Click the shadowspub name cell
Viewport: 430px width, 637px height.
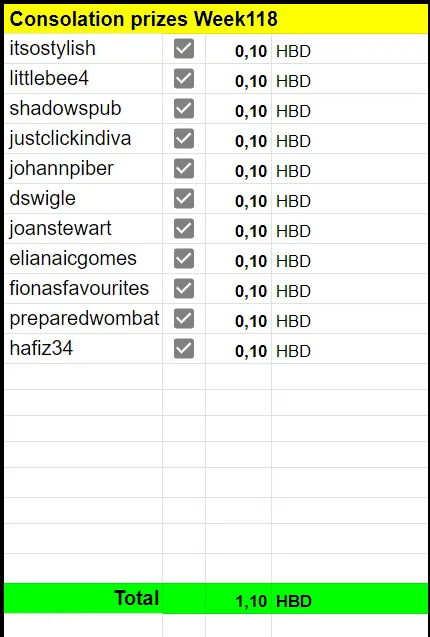[x=83, y=109]
